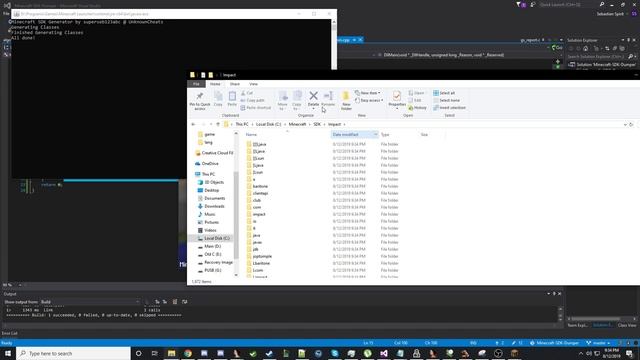Click the Up one level arrow in Explorer
Image resolution: width=640 pixels, height=360 pixels.
218,124
